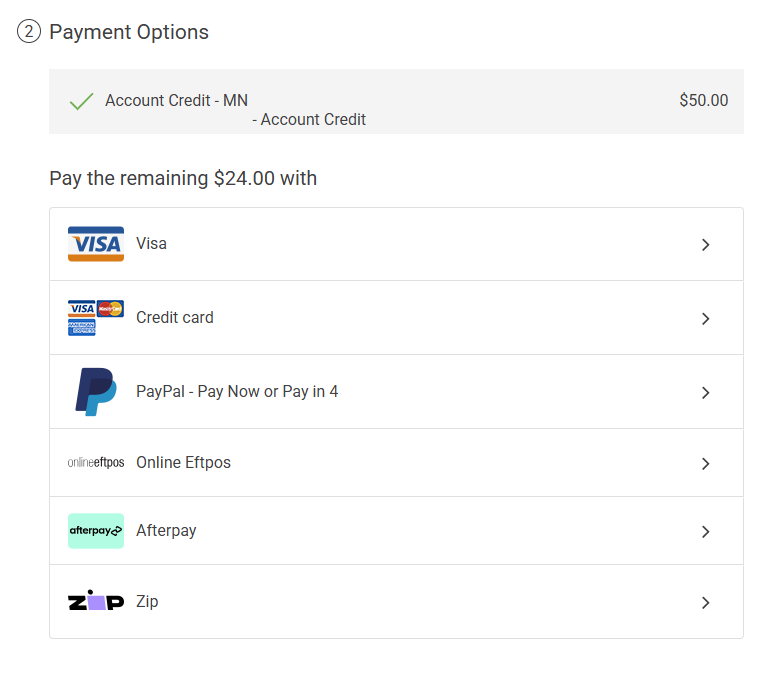Image resolution: width=771 pixels, height=691 pixels.
Task: Click the Visa card logo icon
Action: coord(96,244)
